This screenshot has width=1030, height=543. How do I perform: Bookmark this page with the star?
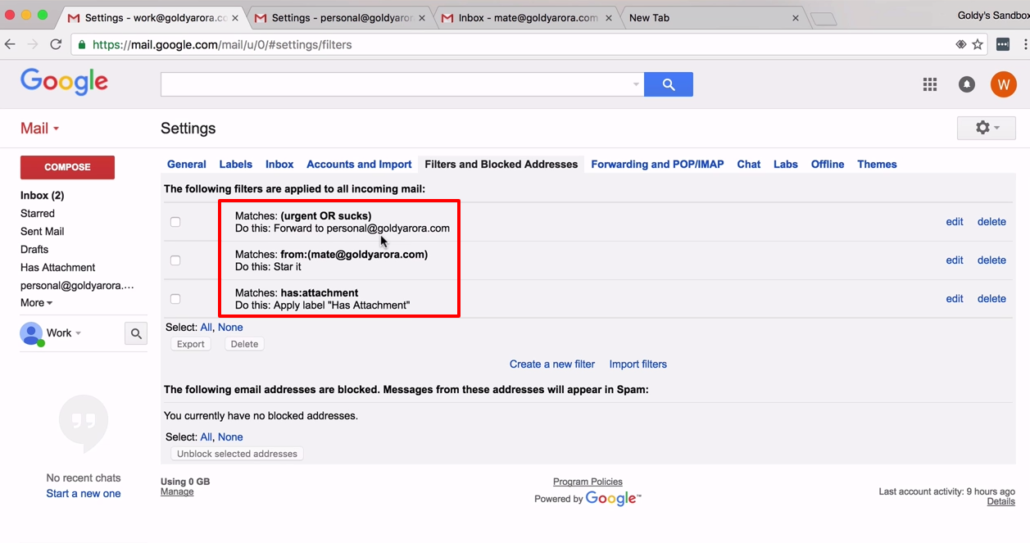[977, 45]
